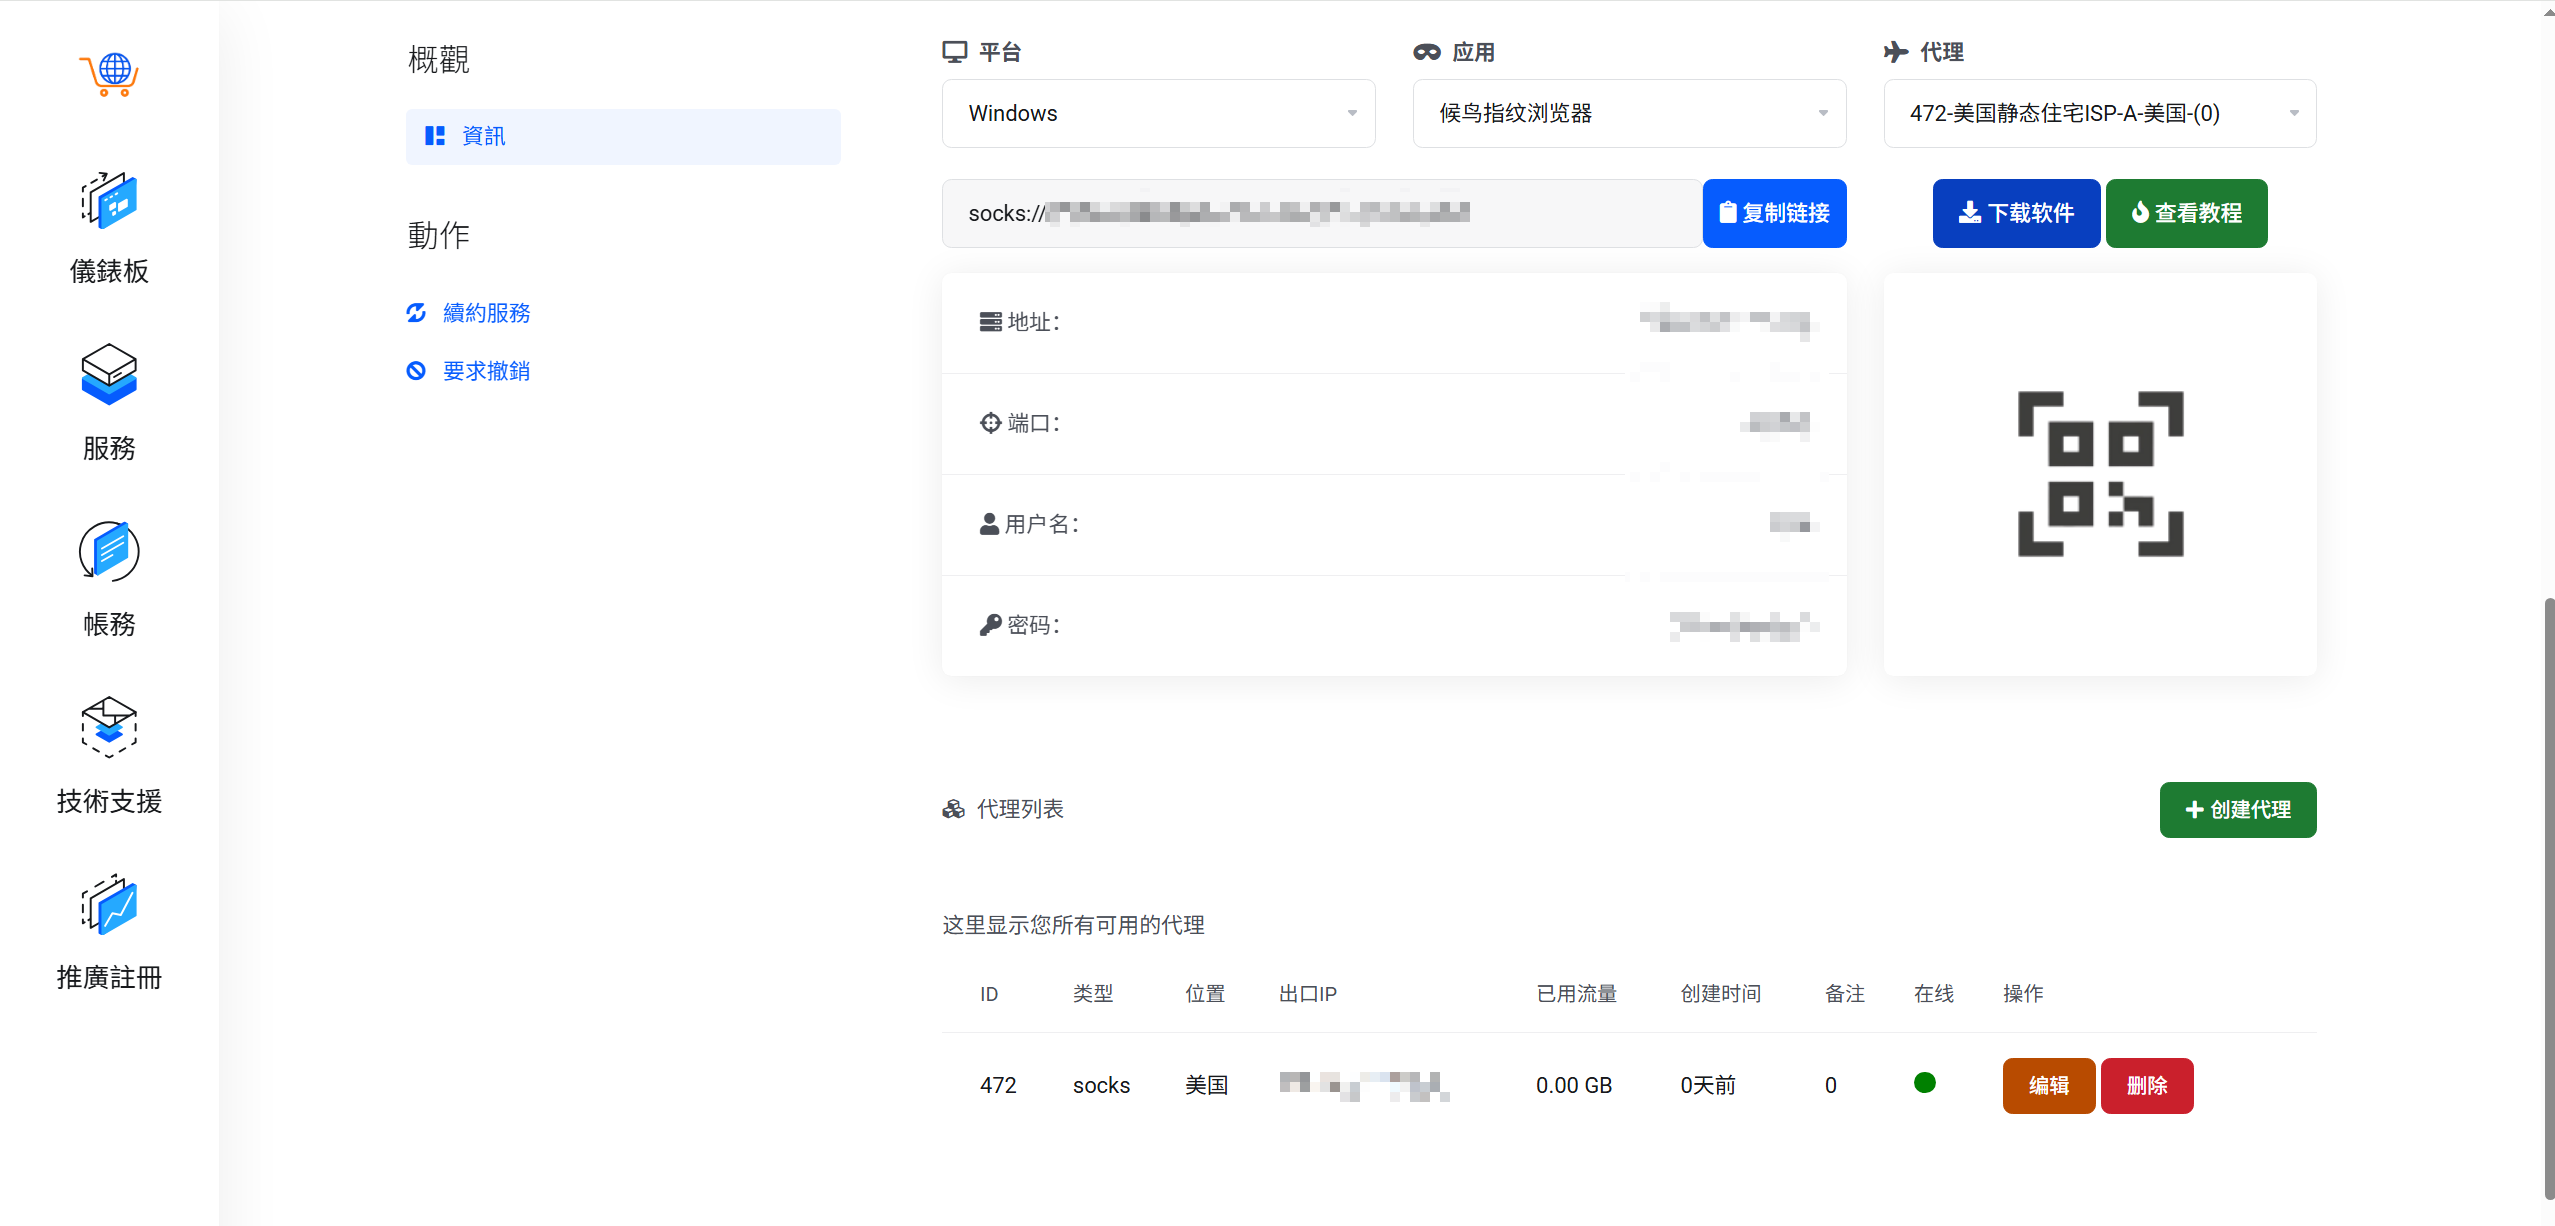This screenshot has height=1226, width=2555.
Task: Click the blurred 端口 value
Action: pyautogui.click(x=1776, y=423)
